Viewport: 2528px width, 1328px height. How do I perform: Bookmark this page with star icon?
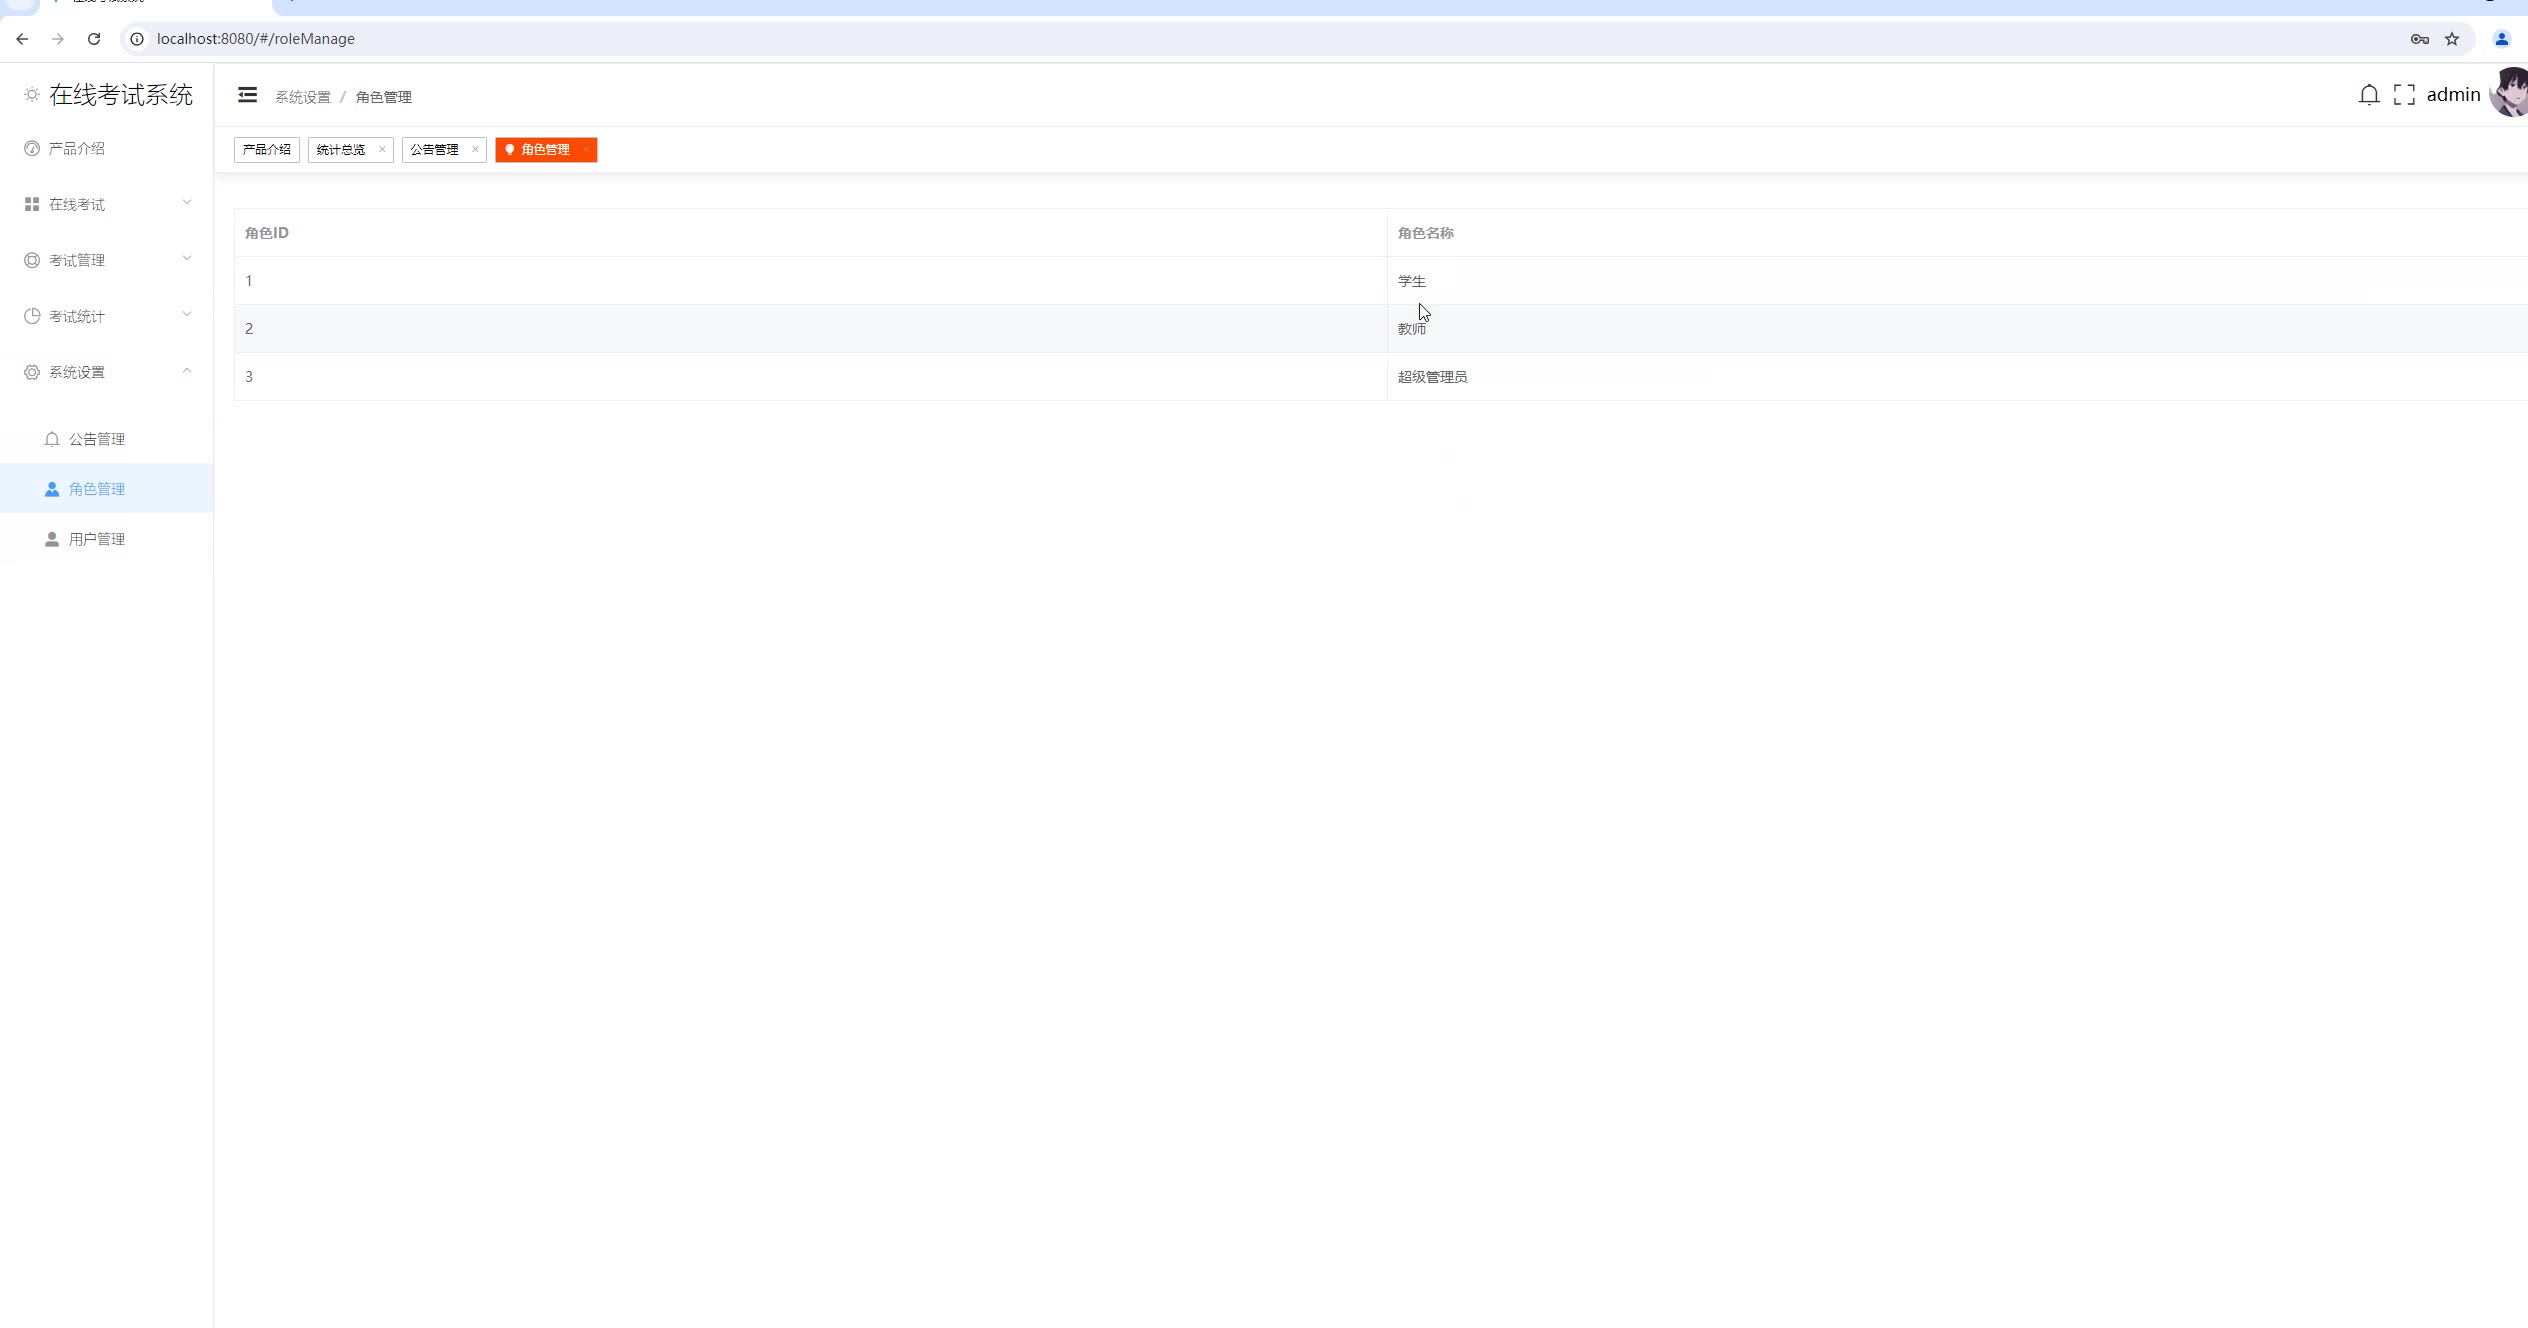coord(2451,39)
